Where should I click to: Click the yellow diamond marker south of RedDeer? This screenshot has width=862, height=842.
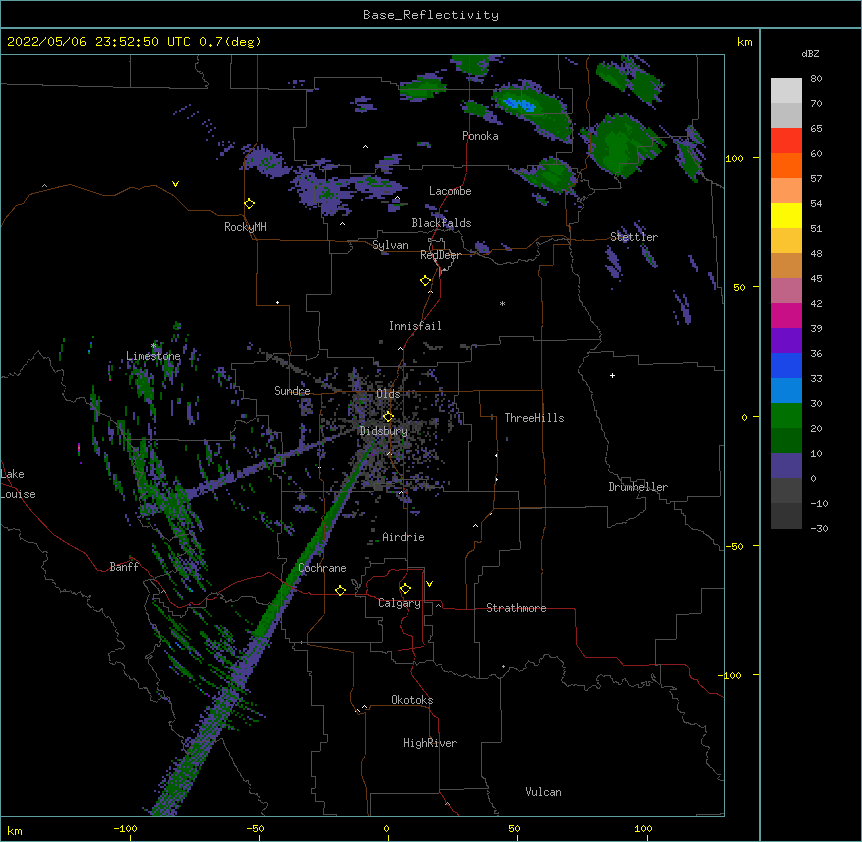pyautogui.click(x=426, y=281)
